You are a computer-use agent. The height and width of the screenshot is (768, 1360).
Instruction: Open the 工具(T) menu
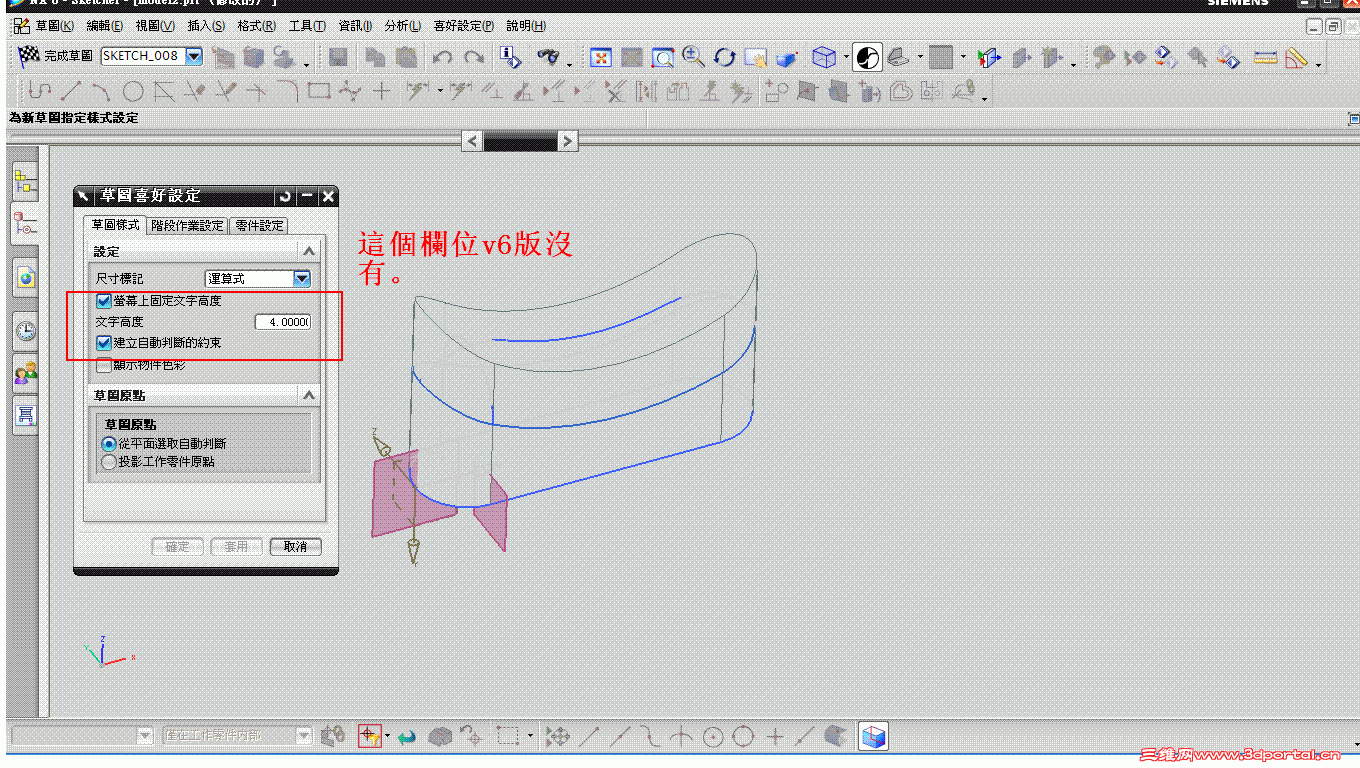(307, 26)
